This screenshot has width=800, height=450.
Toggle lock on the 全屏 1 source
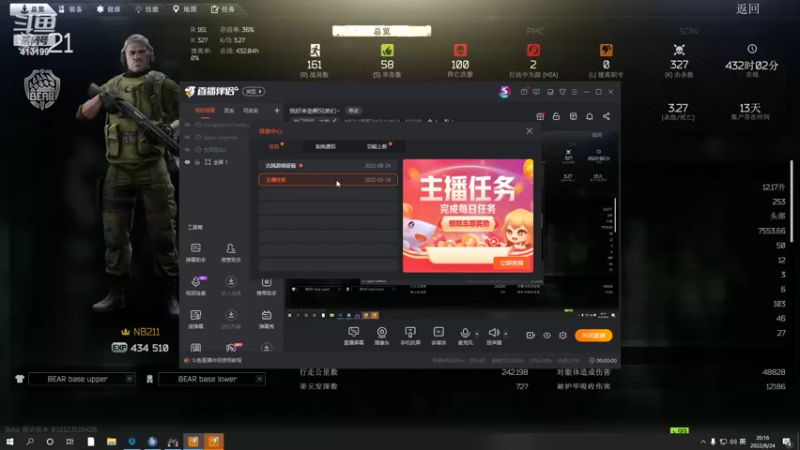click(x=197, y=162)
